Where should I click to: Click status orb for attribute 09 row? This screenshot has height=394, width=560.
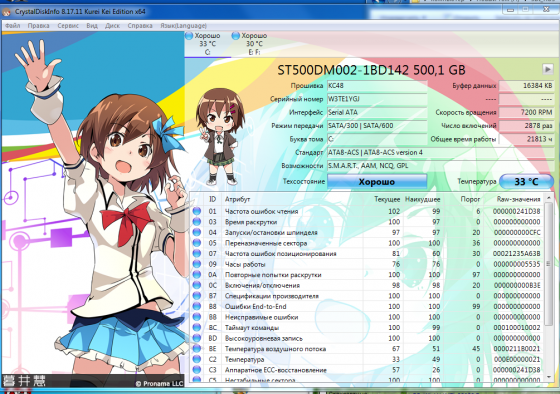point(197,264)
